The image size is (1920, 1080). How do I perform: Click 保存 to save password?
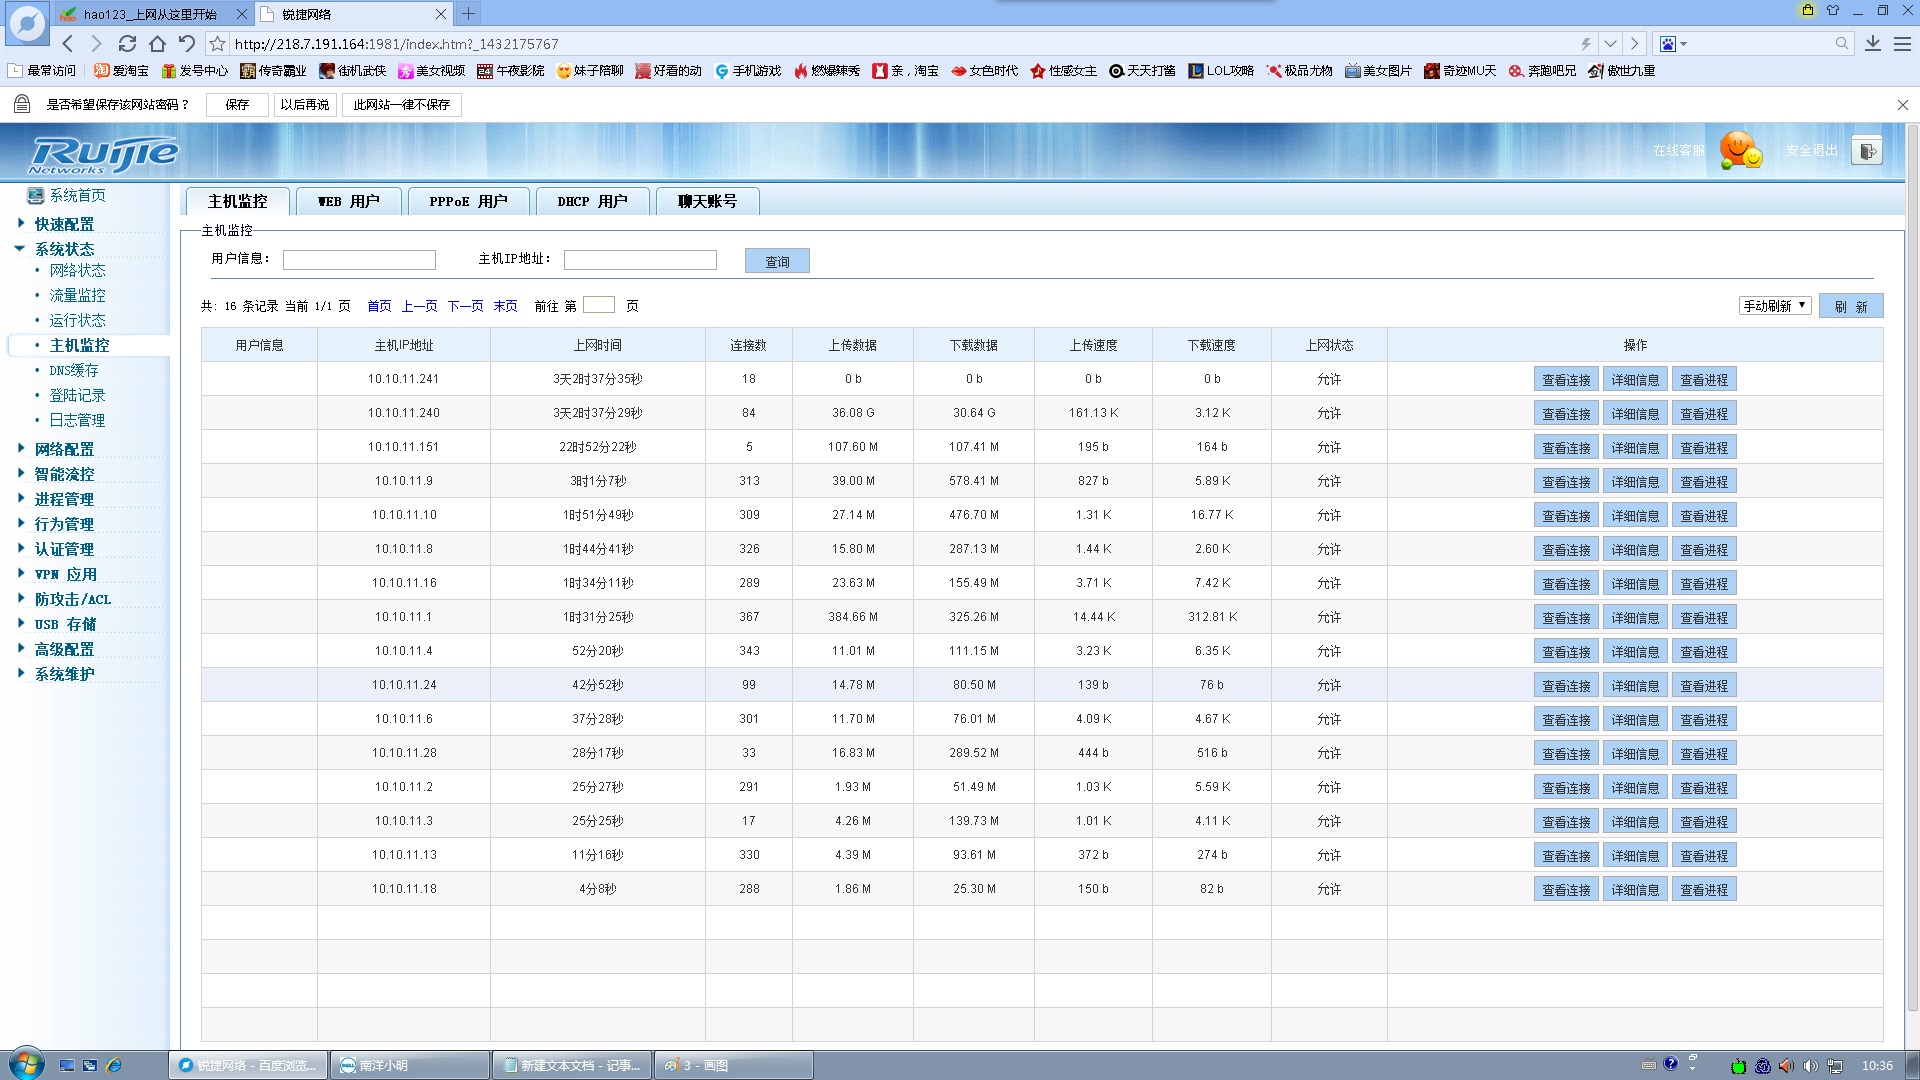coord(237,105)
